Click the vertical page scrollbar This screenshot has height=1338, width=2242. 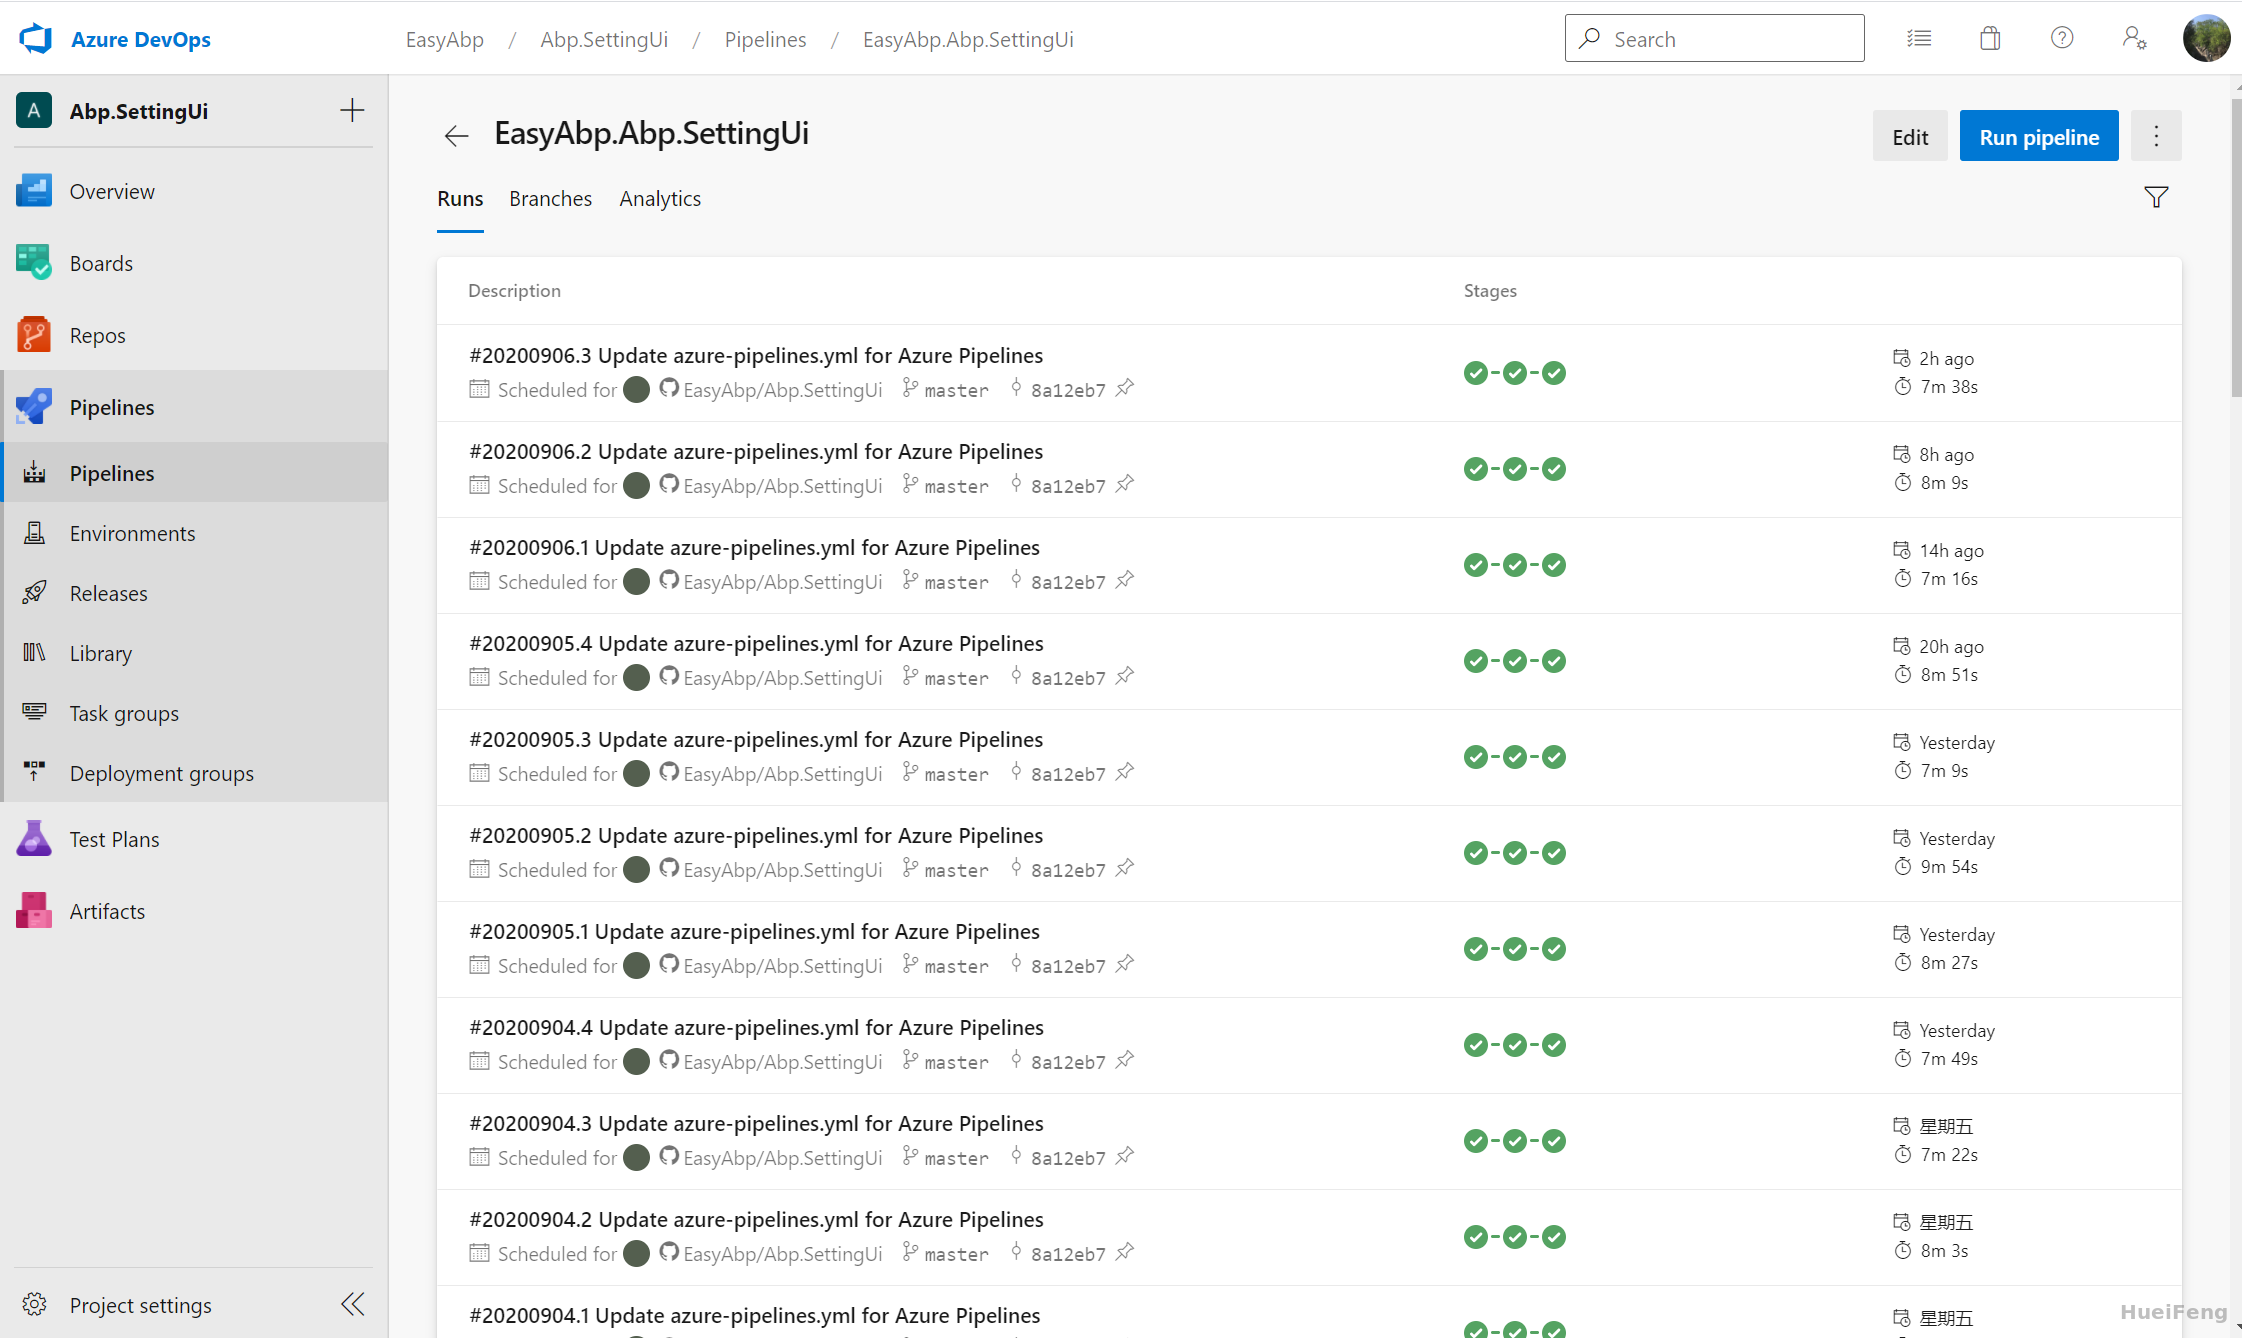coord(2236,250)
